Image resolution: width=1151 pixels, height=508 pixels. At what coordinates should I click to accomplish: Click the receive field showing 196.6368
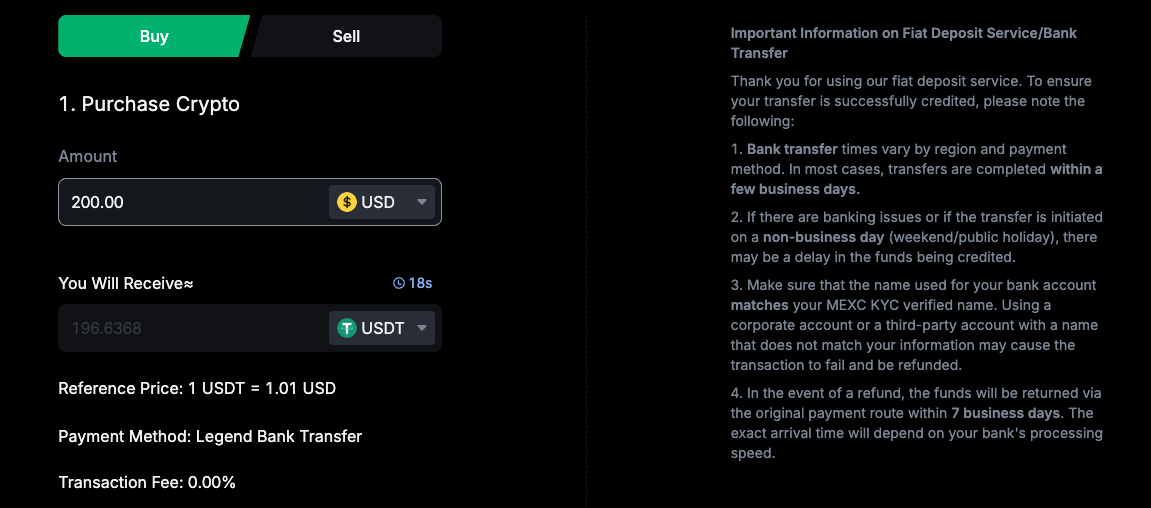click(x=190, y=328)
